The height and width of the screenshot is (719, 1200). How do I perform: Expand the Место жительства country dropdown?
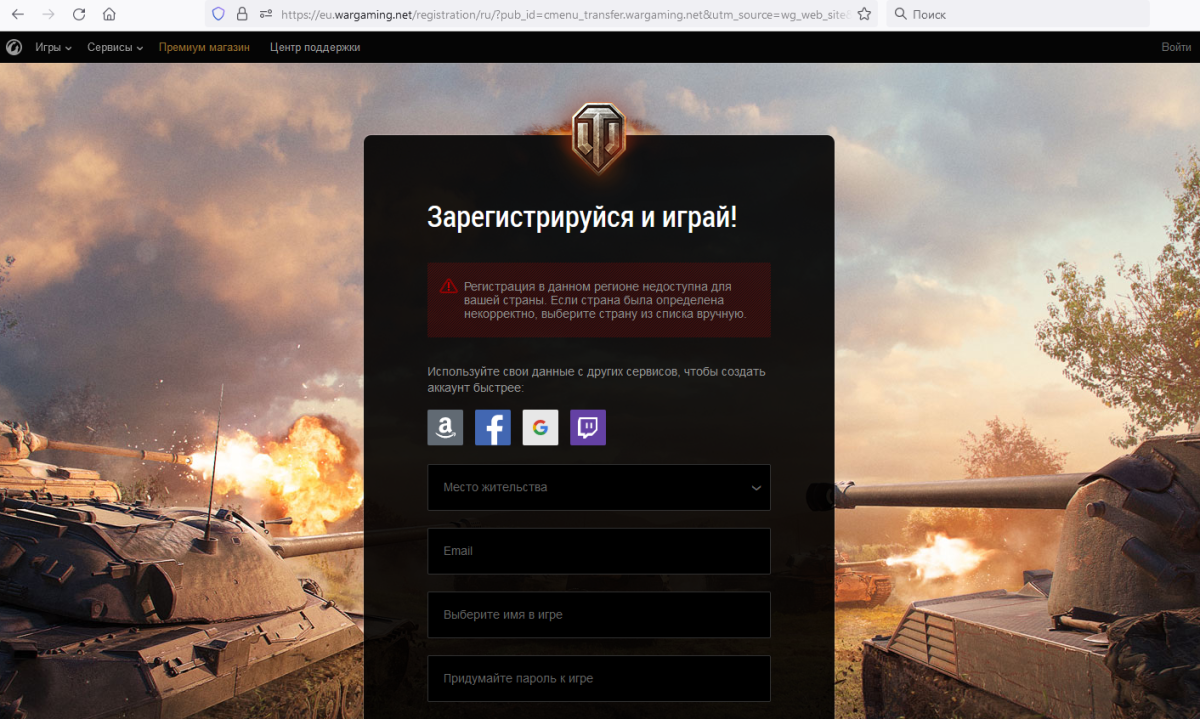coord(599,487)
